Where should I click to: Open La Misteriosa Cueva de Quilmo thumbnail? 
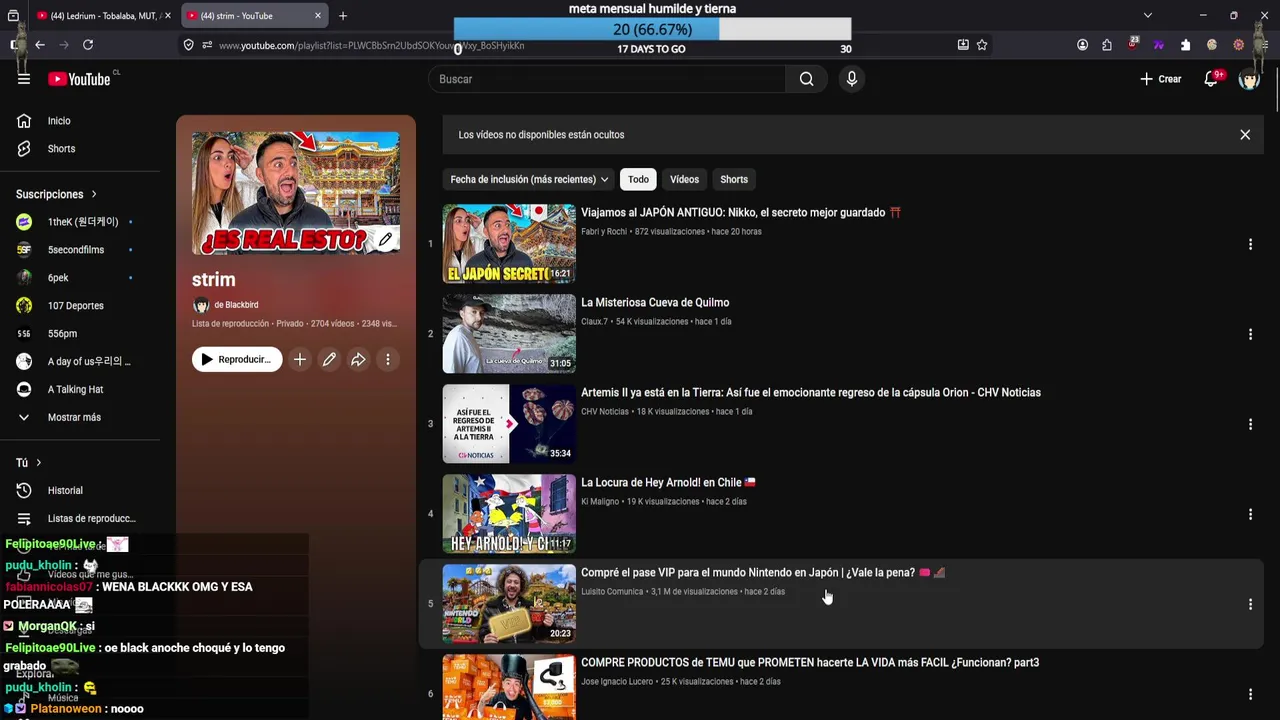click(x=509, y=333)
